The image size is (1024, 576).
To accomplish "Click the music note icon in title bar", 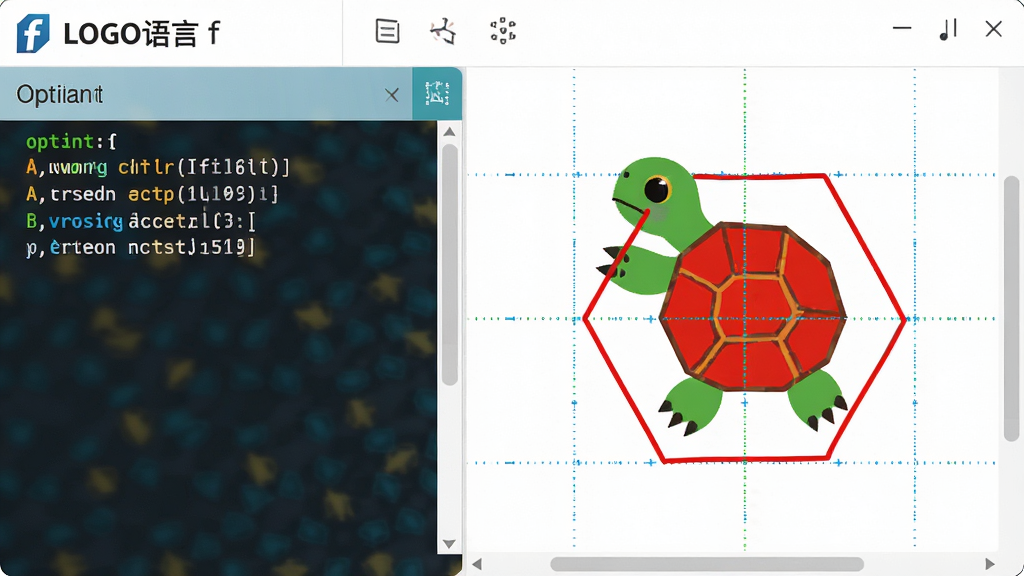I will click(948, 29).
